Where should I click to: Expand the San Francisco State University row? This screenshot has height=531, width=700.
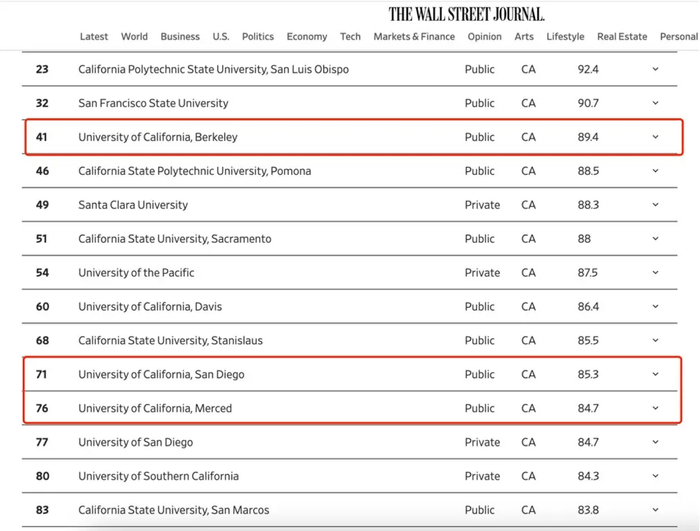click(655, 103)
